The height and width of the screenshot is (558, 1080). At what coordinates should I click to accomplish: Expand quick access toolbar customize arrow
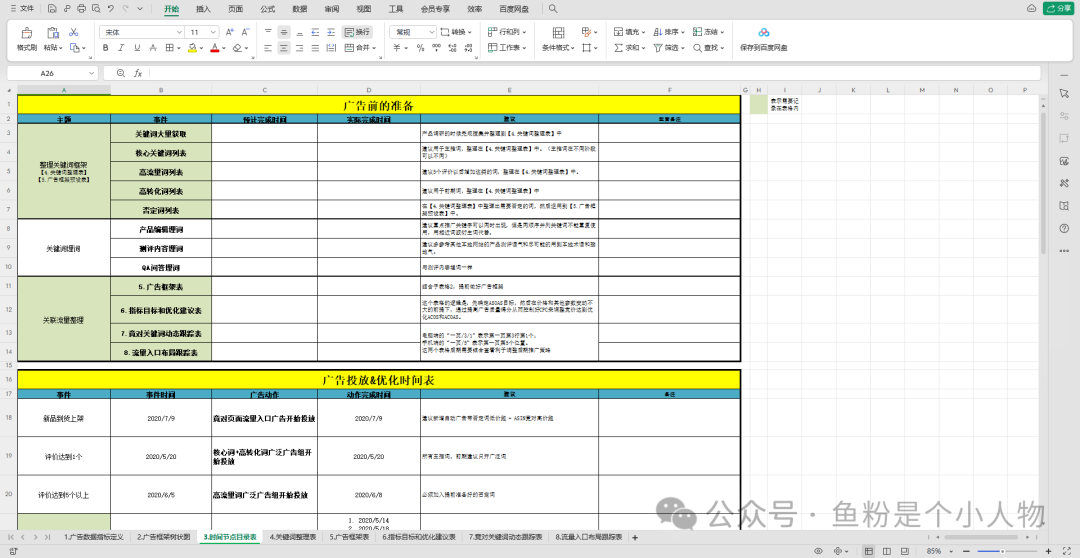[141, 9]
